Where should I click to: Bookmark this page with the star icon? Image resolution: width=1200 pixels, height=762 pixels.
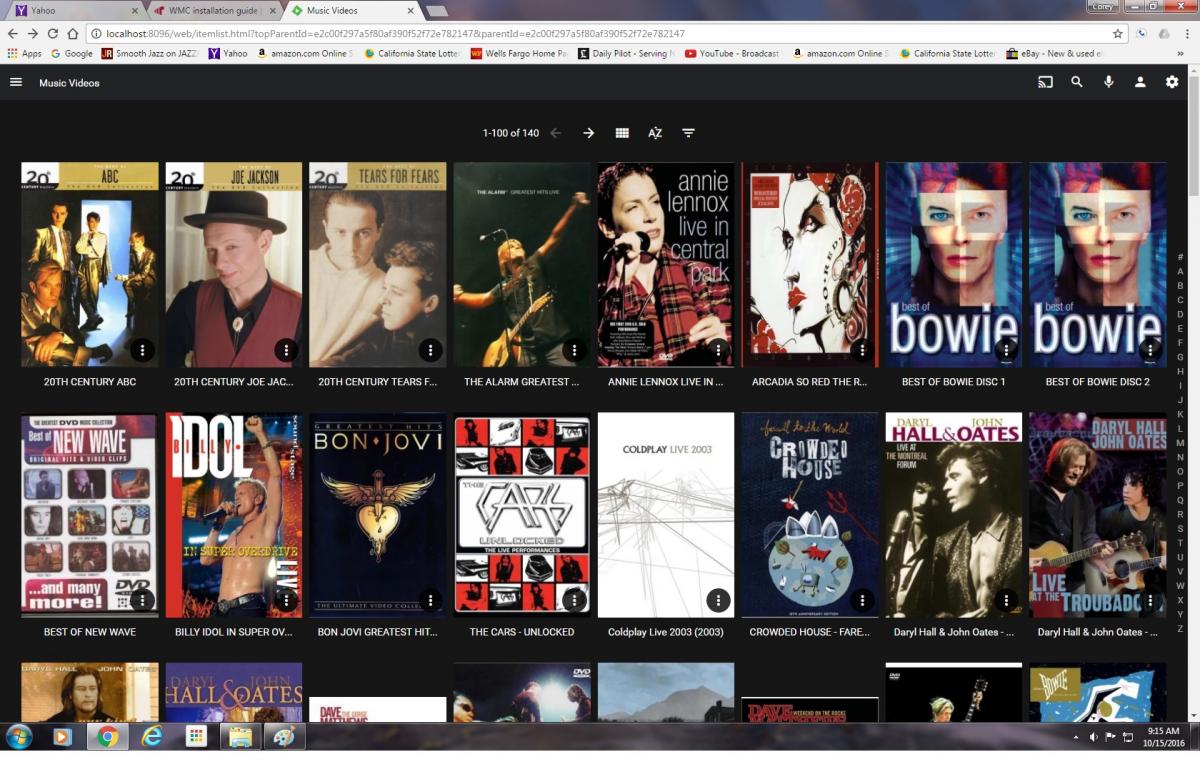point(1118,33)
